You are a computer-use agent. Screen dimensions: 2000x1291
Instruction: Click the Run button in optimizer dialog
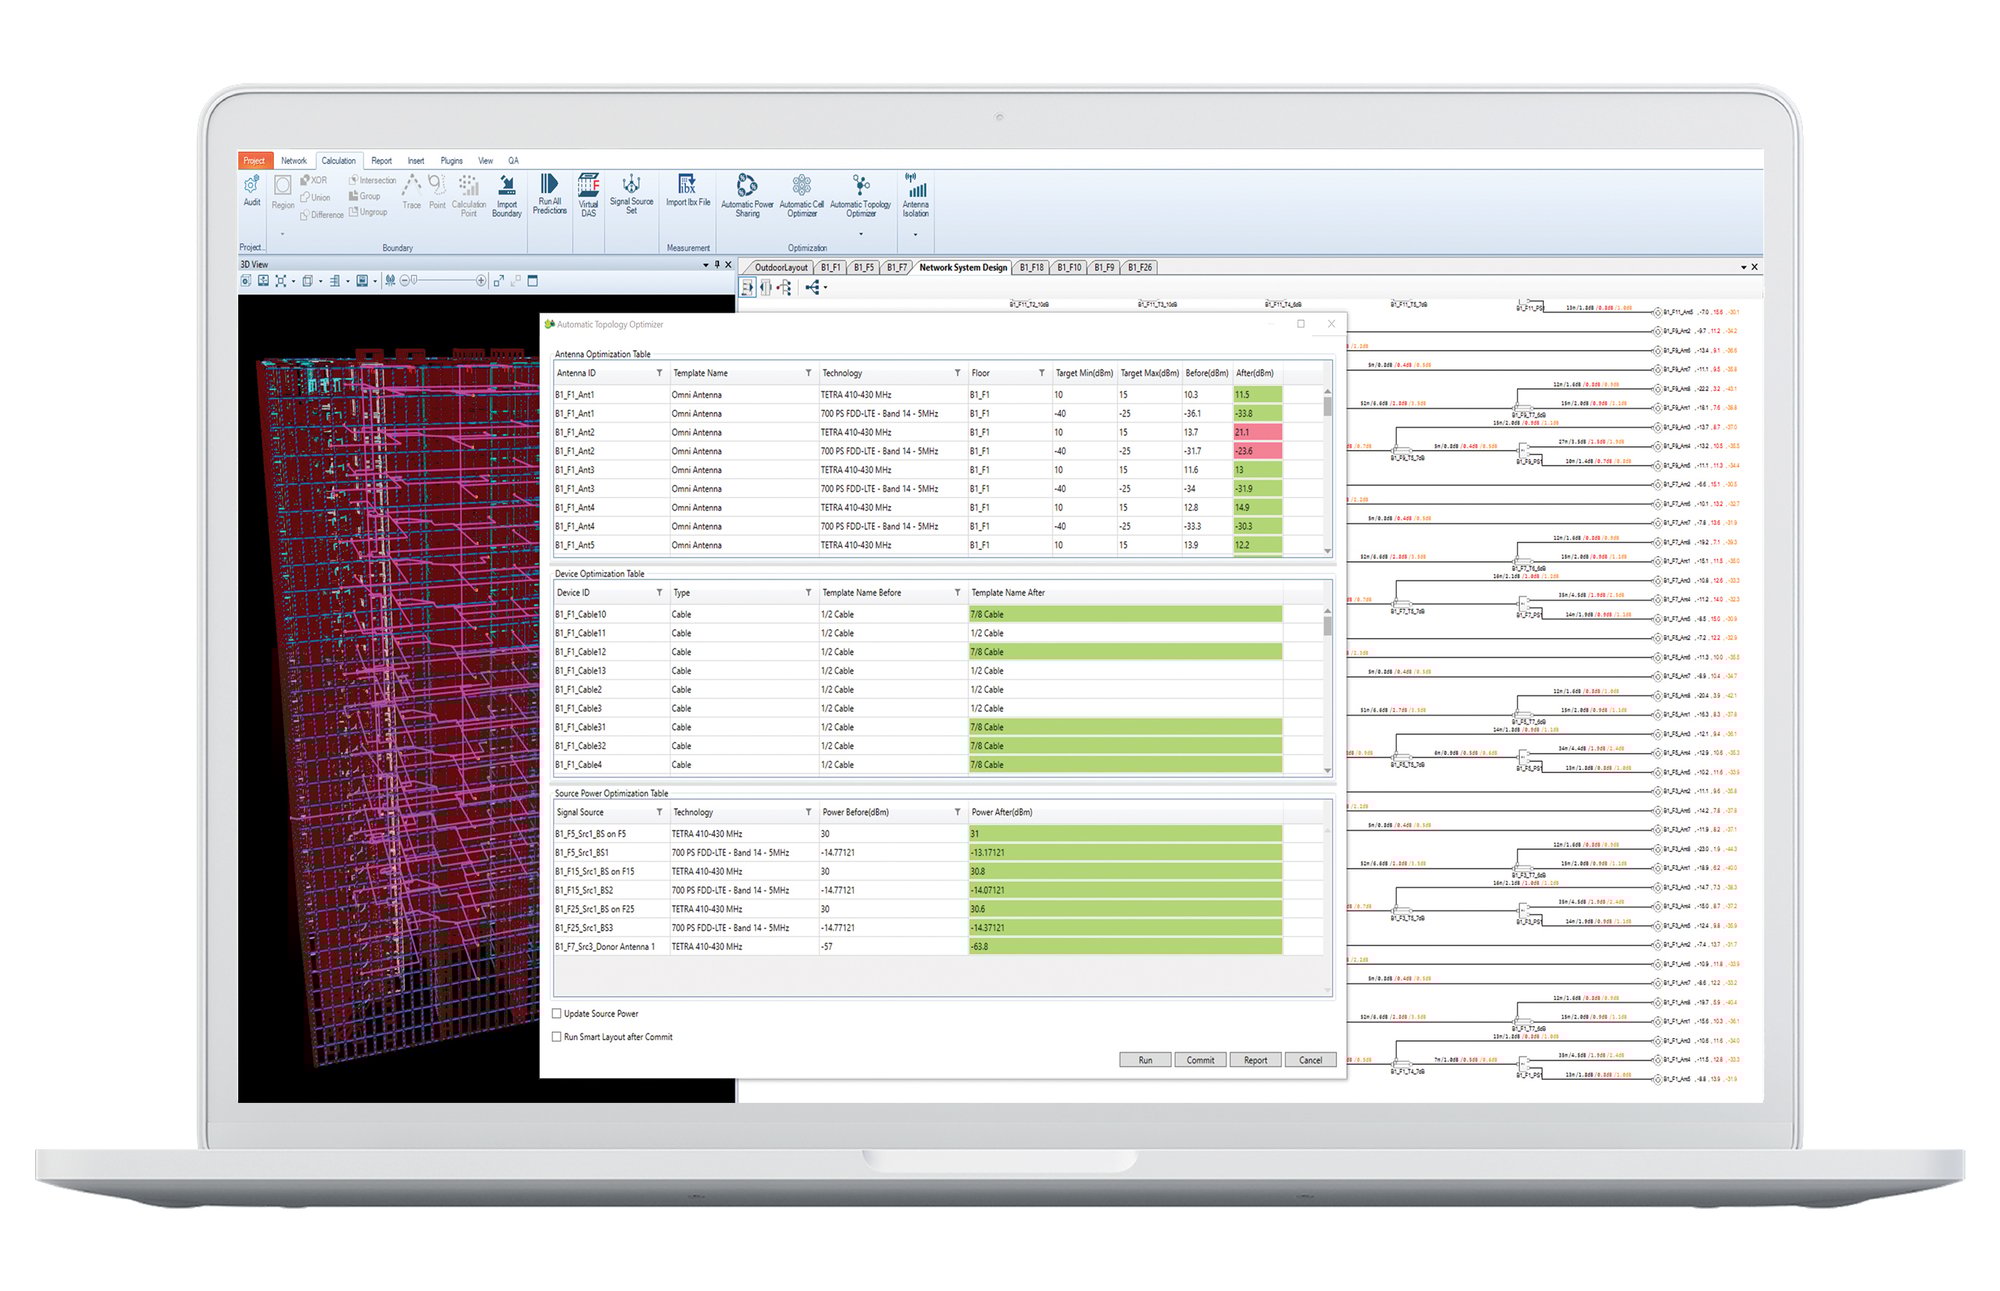click(1145, 1060)
